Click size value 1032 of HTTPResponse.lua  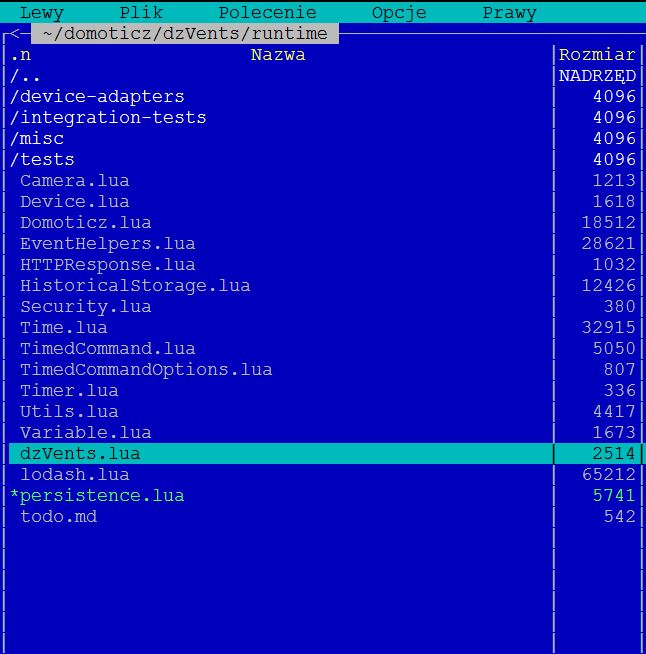point(614,265)
